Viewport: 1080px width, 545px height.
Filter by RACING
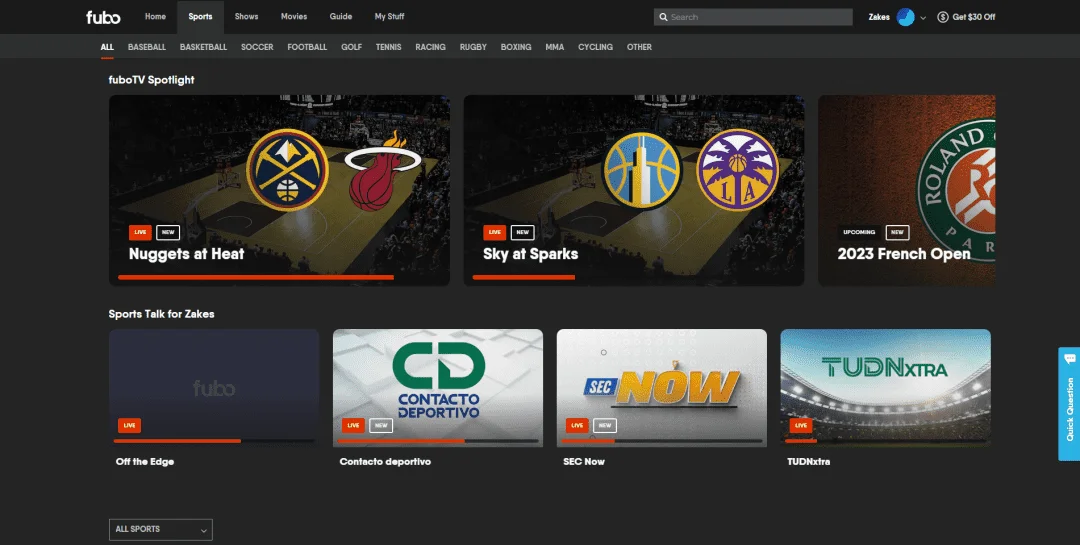coord(430,47)
